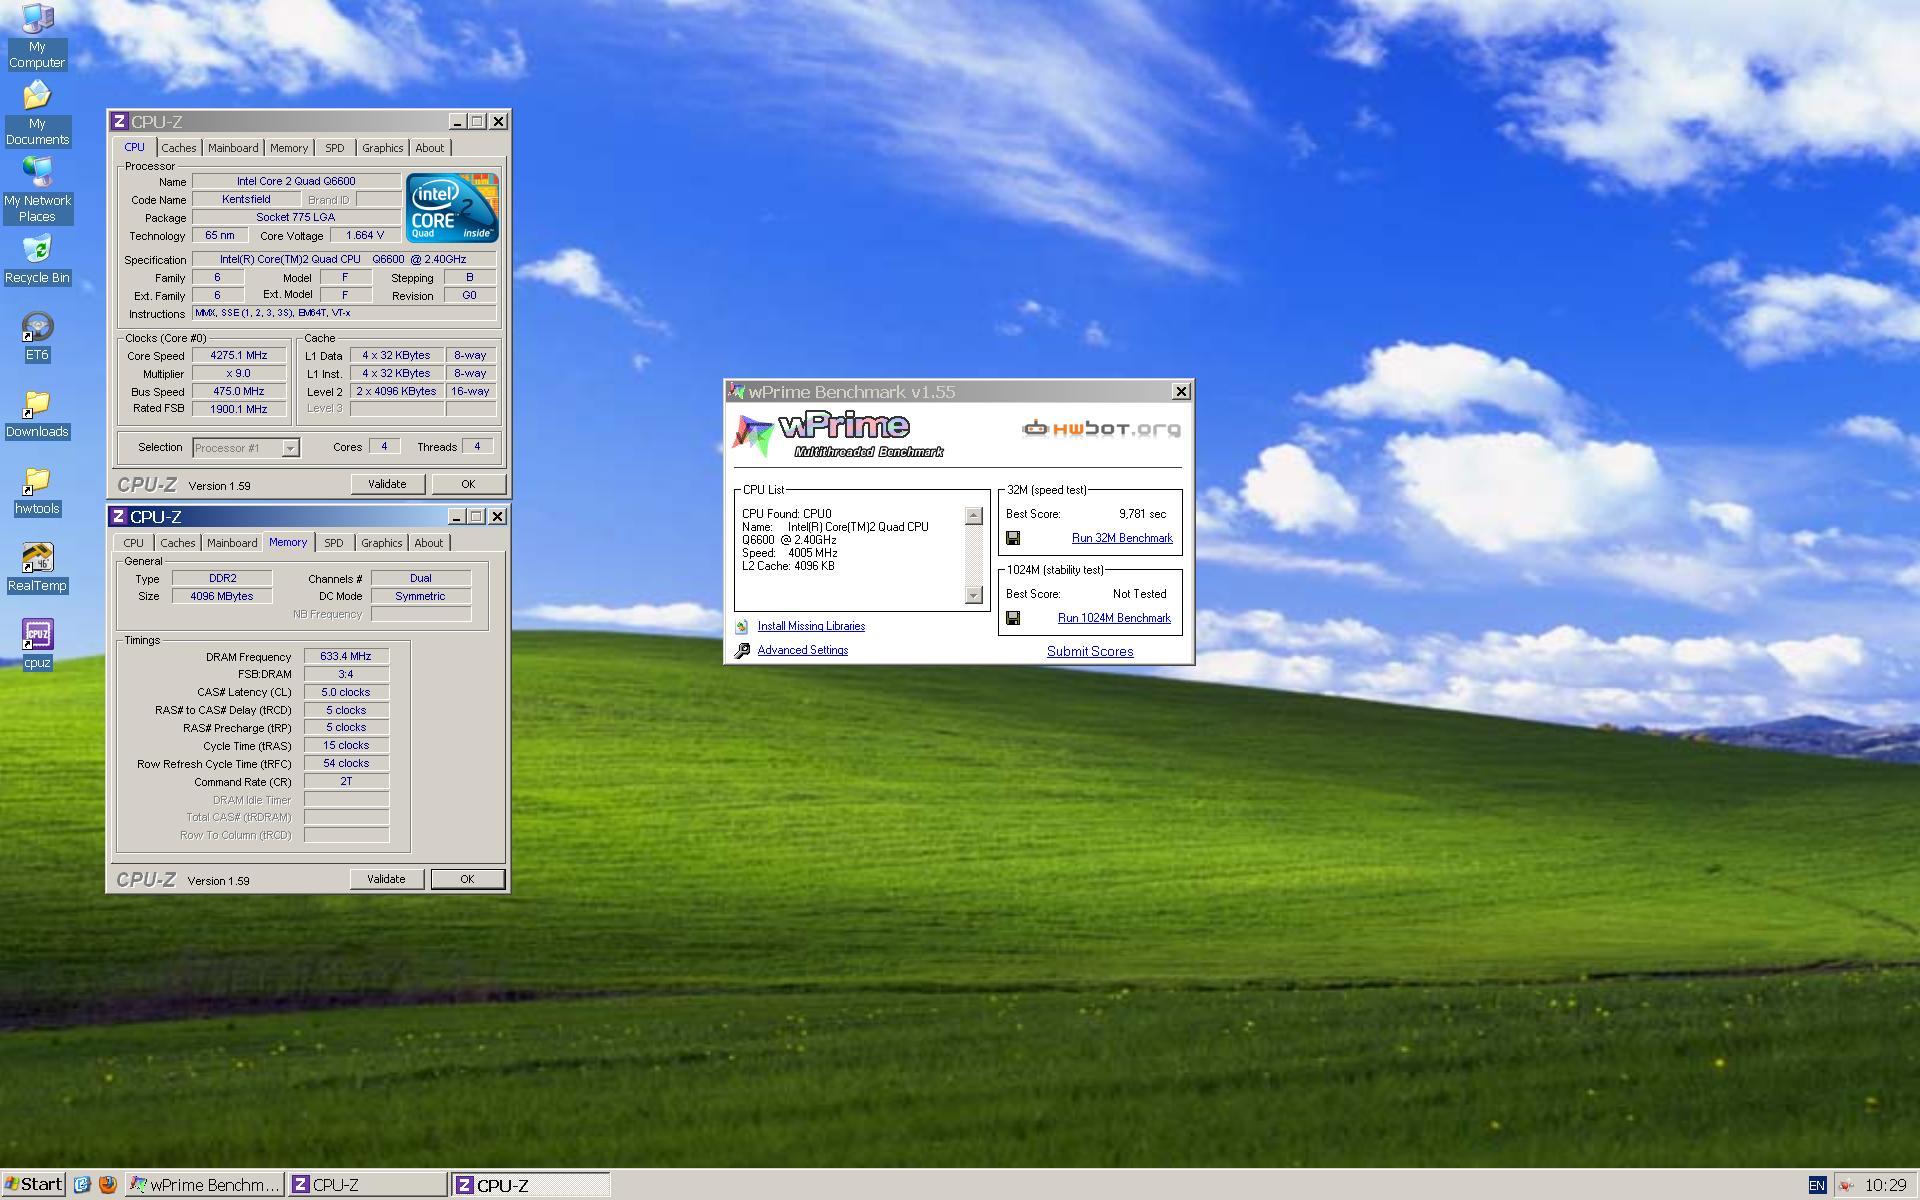Launch the cpuz desktop shortcut
This screenshot has width=1920, height=1200.
(37, 644)
